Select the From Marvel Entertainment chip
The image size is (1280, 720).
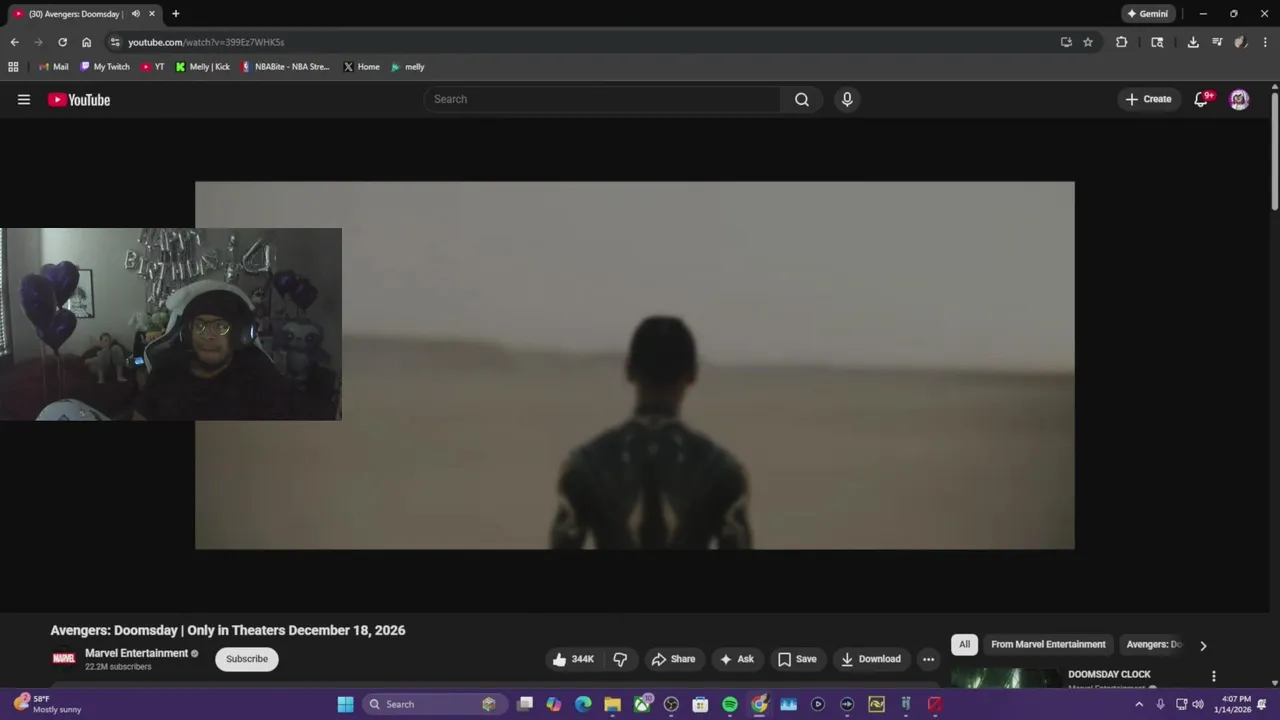tap(1048, 644)
